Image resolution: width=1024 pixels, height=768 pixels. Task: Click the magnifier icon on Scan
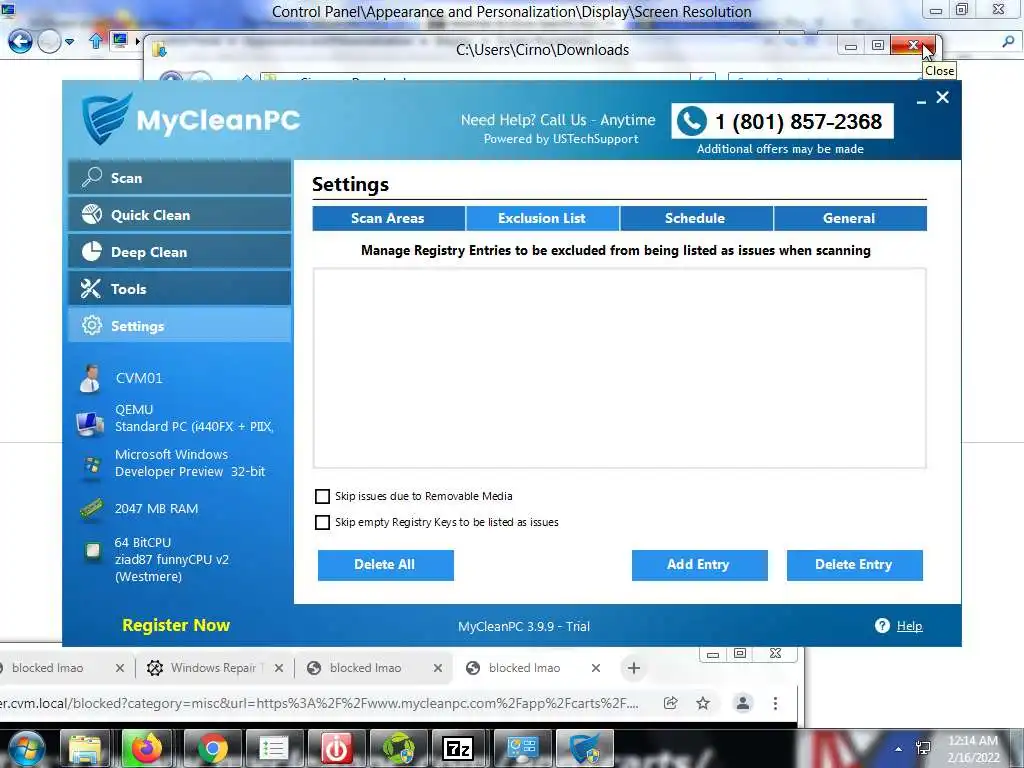click(x=91, y=177)
